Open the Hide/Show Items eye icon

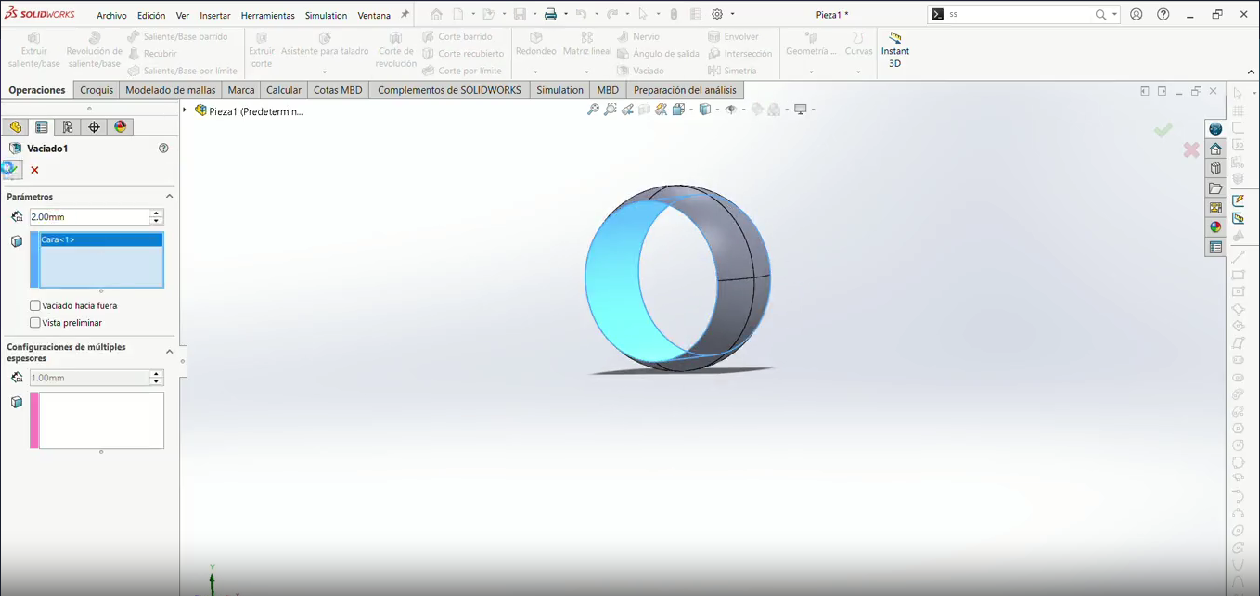pyautogui.click(x=731, y=109)
